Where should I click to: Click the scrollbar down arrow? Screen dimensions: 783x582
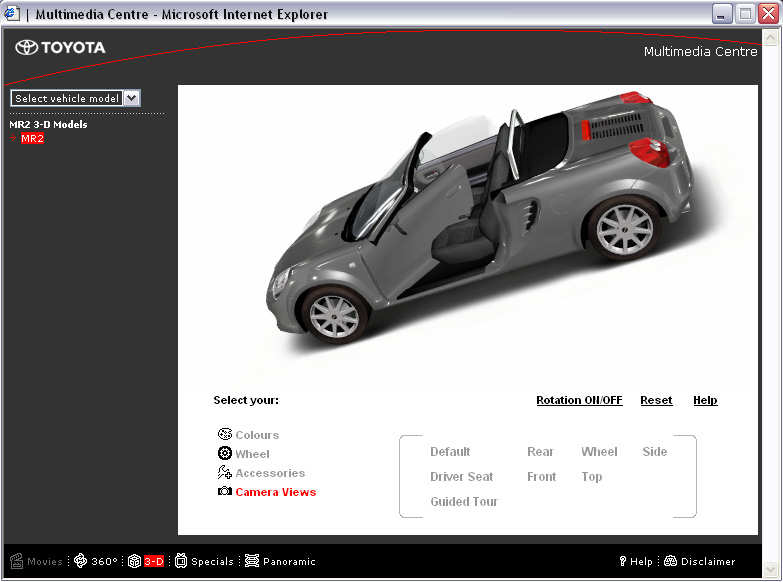[x=771, y=569]
